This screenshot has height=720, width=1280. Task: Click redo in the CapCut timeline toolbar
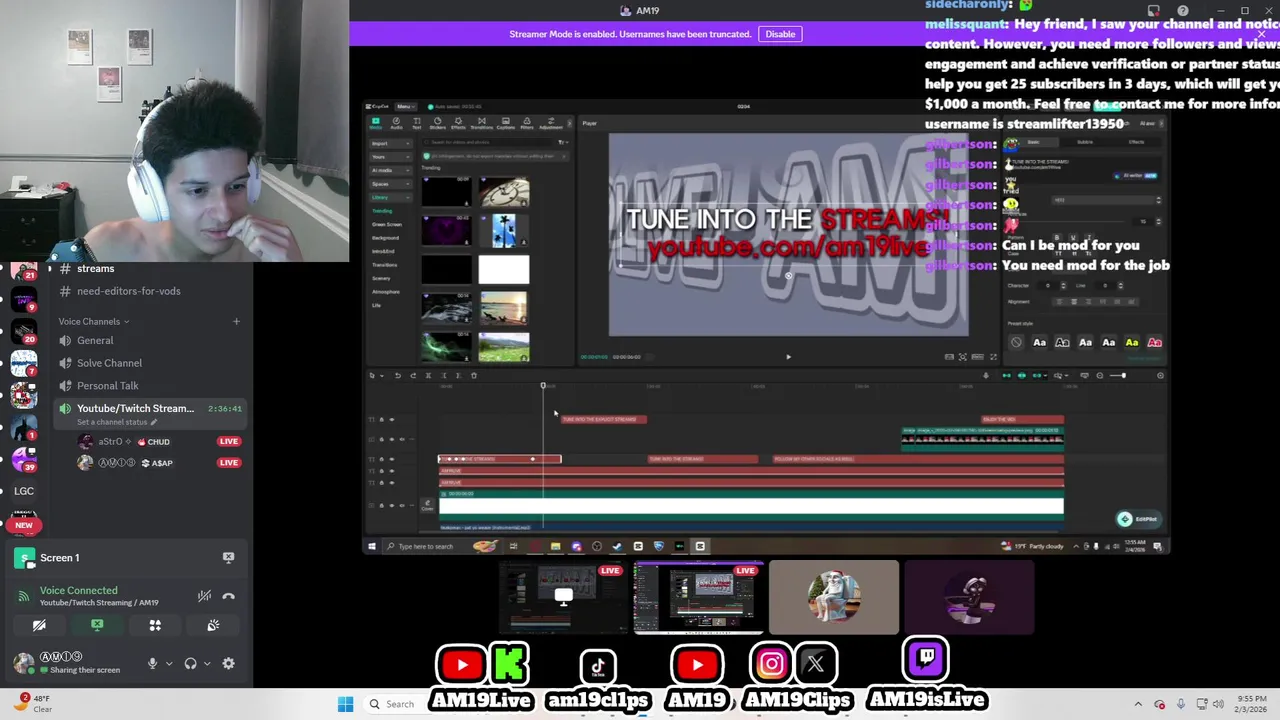click(x=412, y=375)
